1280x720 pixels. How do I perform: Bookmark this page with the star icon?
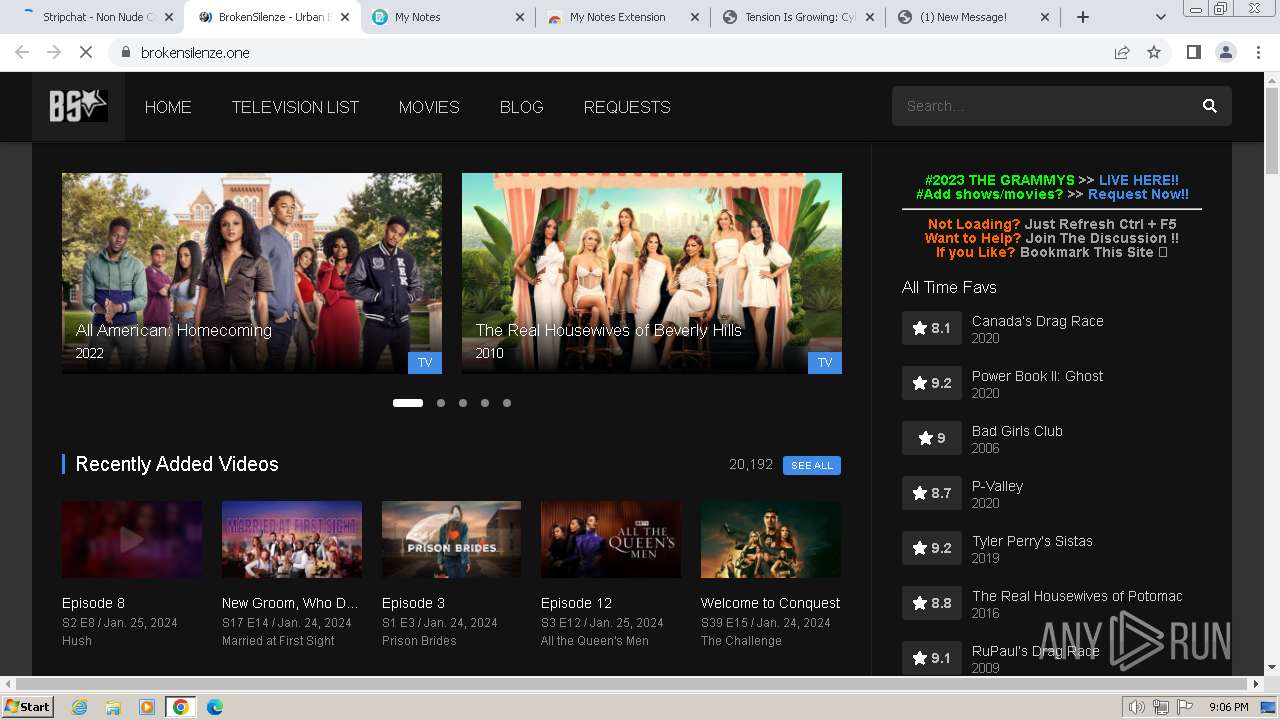point(1154,52)
